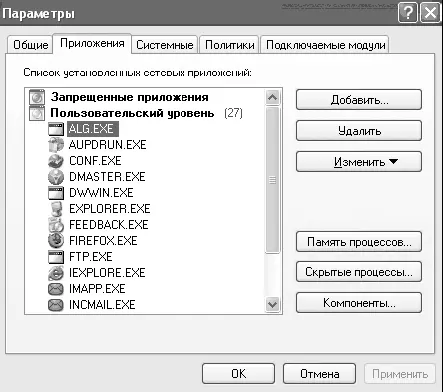This screenshot has width=443, height=392.
Task: Click the list scrollbar down arrow
Action: point(273,304)
